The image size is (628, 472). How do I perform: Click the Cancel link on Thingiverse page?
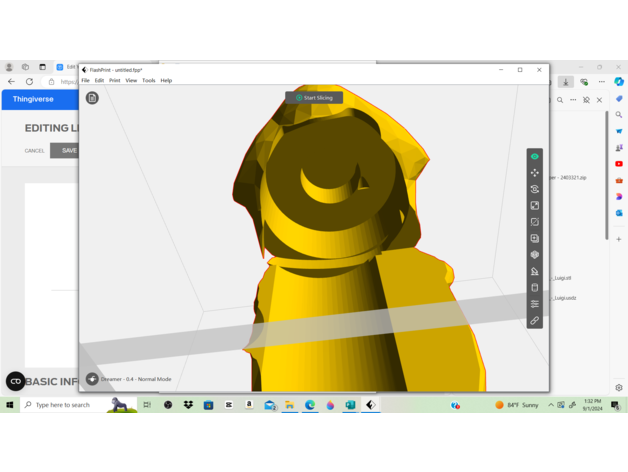[35, 151]
